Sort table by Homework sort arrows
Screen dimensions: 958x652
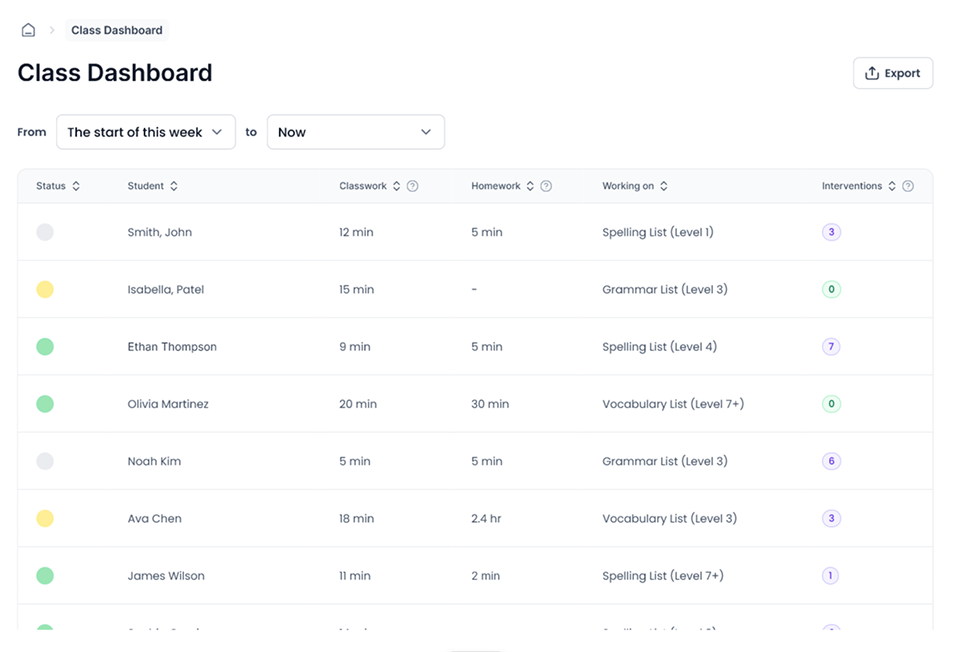tap(530, 186)
